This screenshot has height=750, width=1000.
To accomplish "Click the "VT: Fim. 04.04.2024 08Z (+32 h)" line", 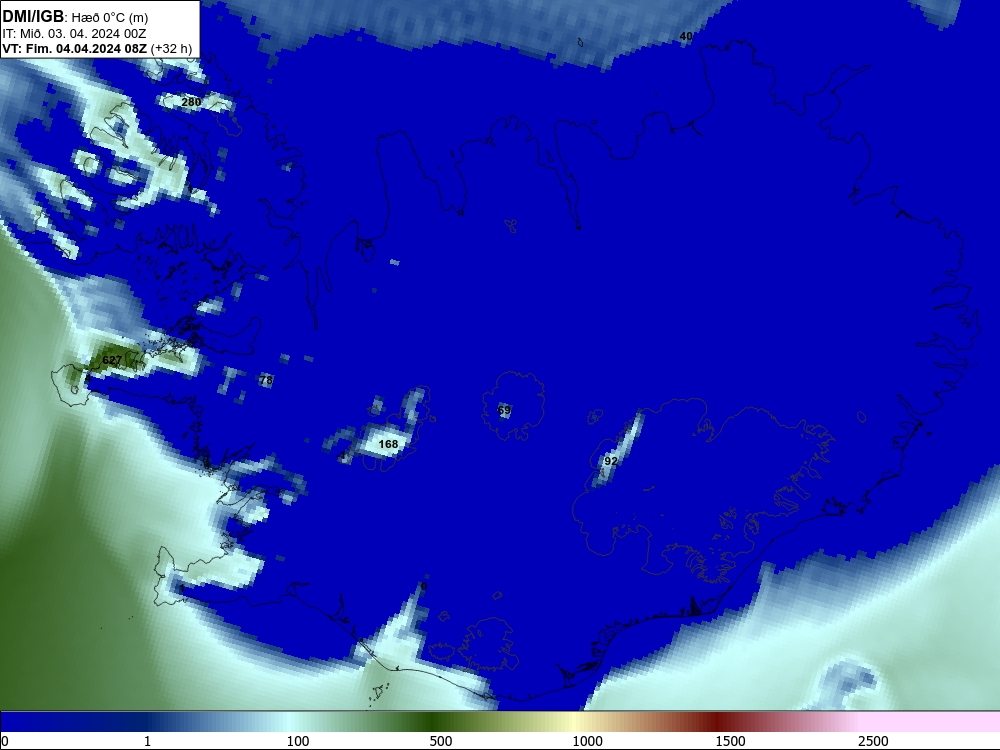I will click(x=97, y=49).
